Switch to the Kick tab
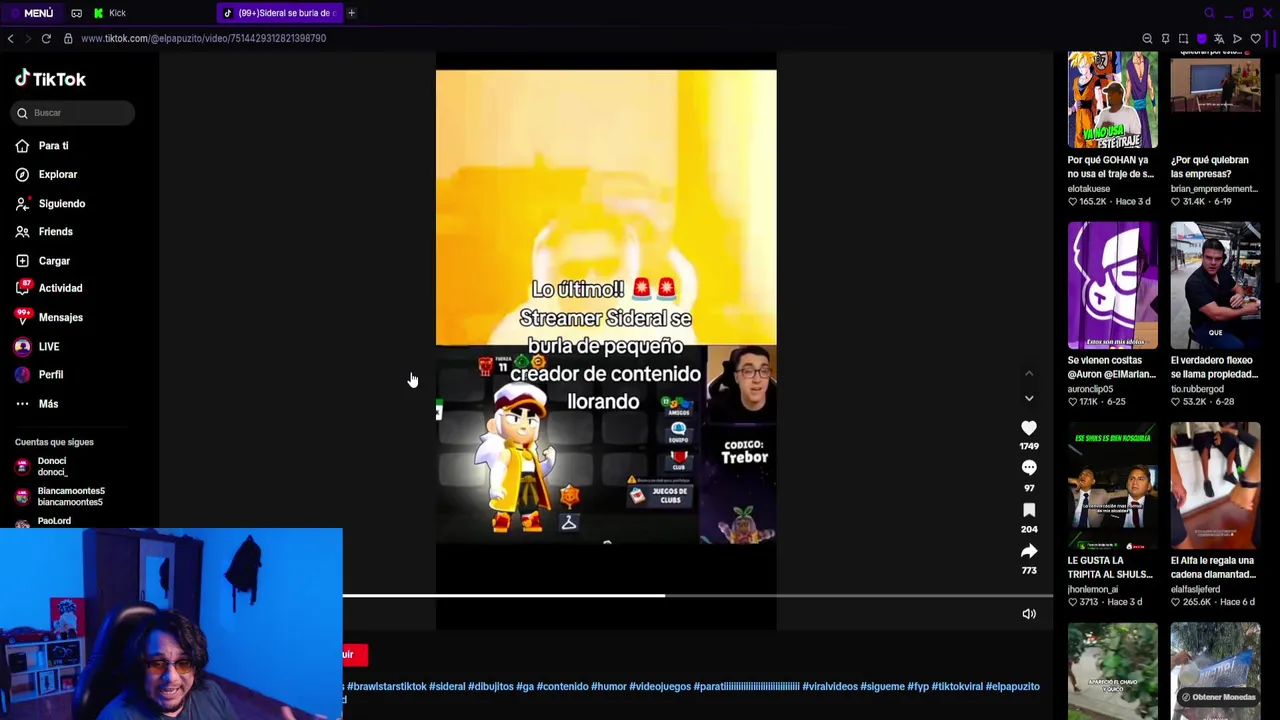1280x720 pixels. (x=110, y=13)
